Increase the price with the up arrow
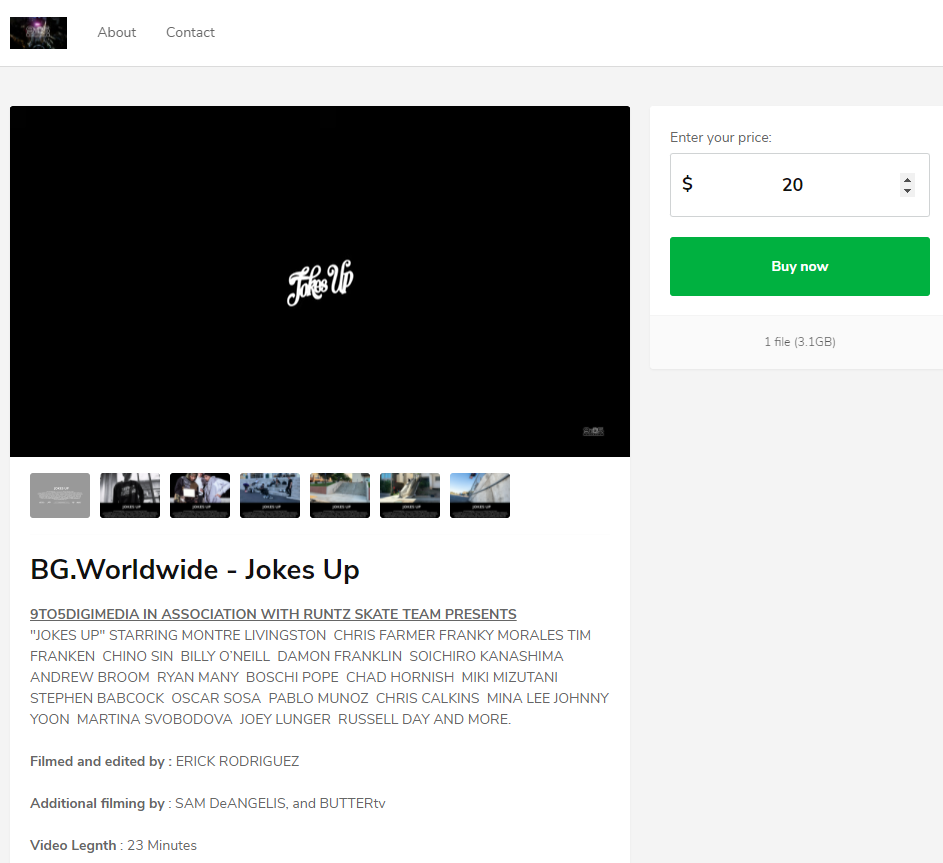 tap(907, 180)
